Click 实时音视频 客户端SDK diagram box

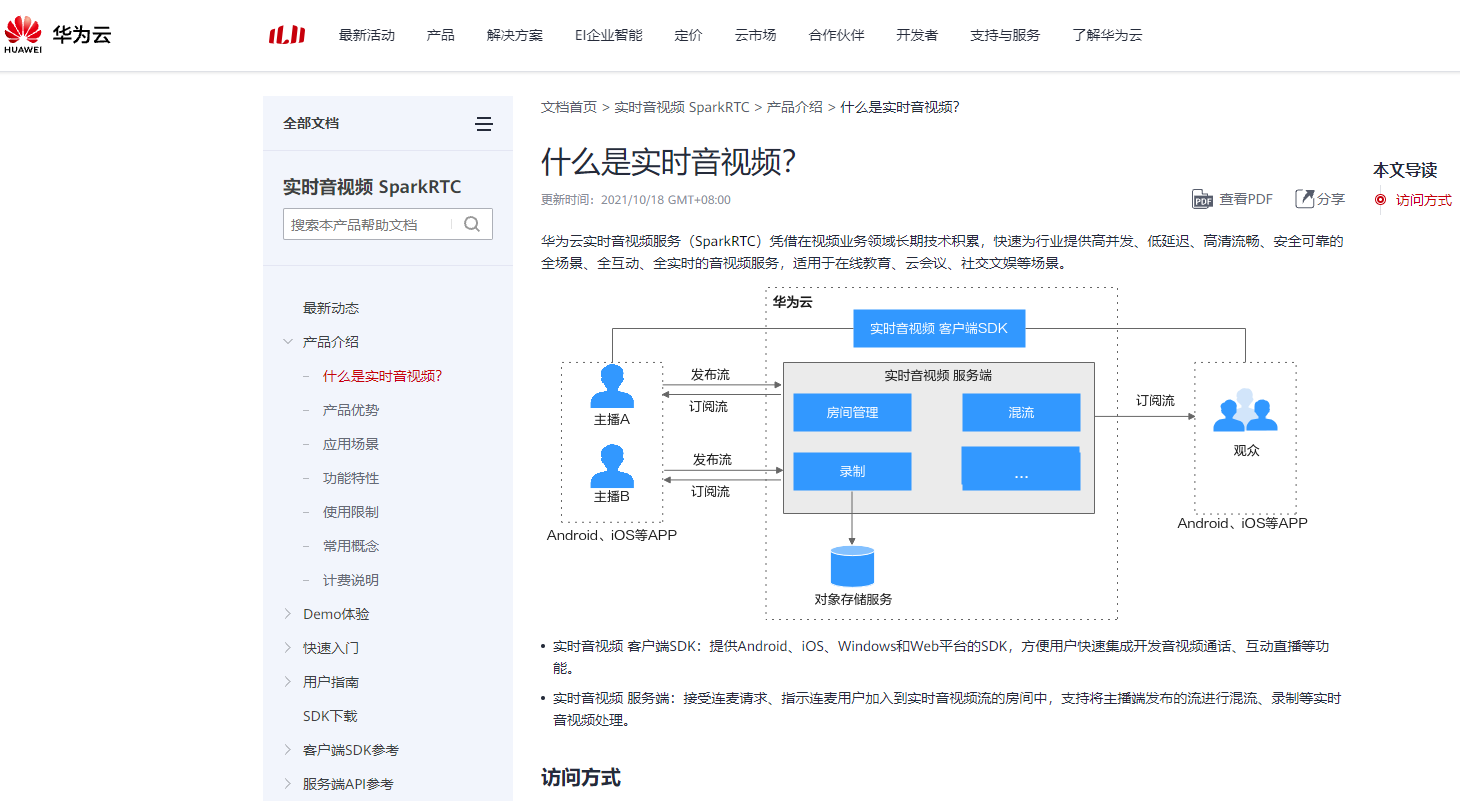pyautogui.click(x=939, y=328)
